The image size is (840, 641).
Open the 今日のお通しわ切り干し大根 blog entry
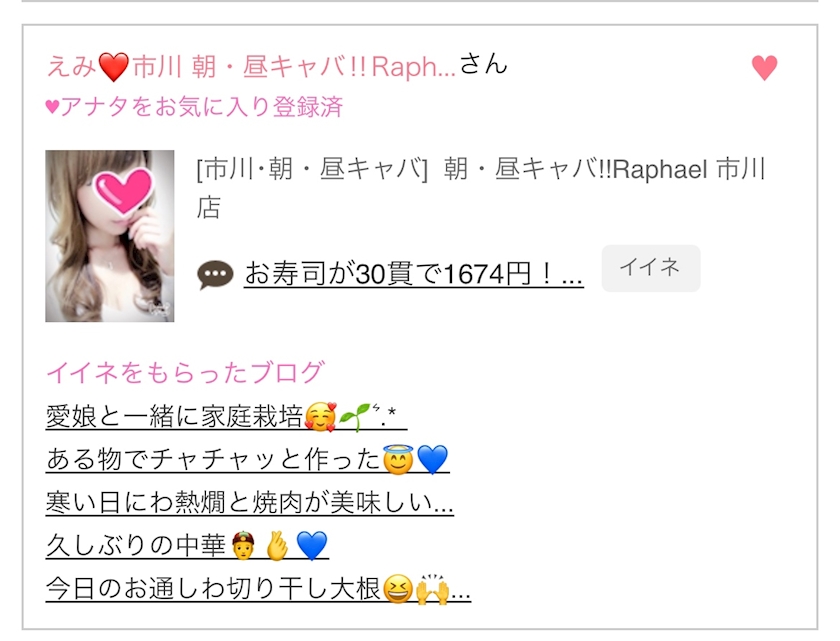[258, 589]
